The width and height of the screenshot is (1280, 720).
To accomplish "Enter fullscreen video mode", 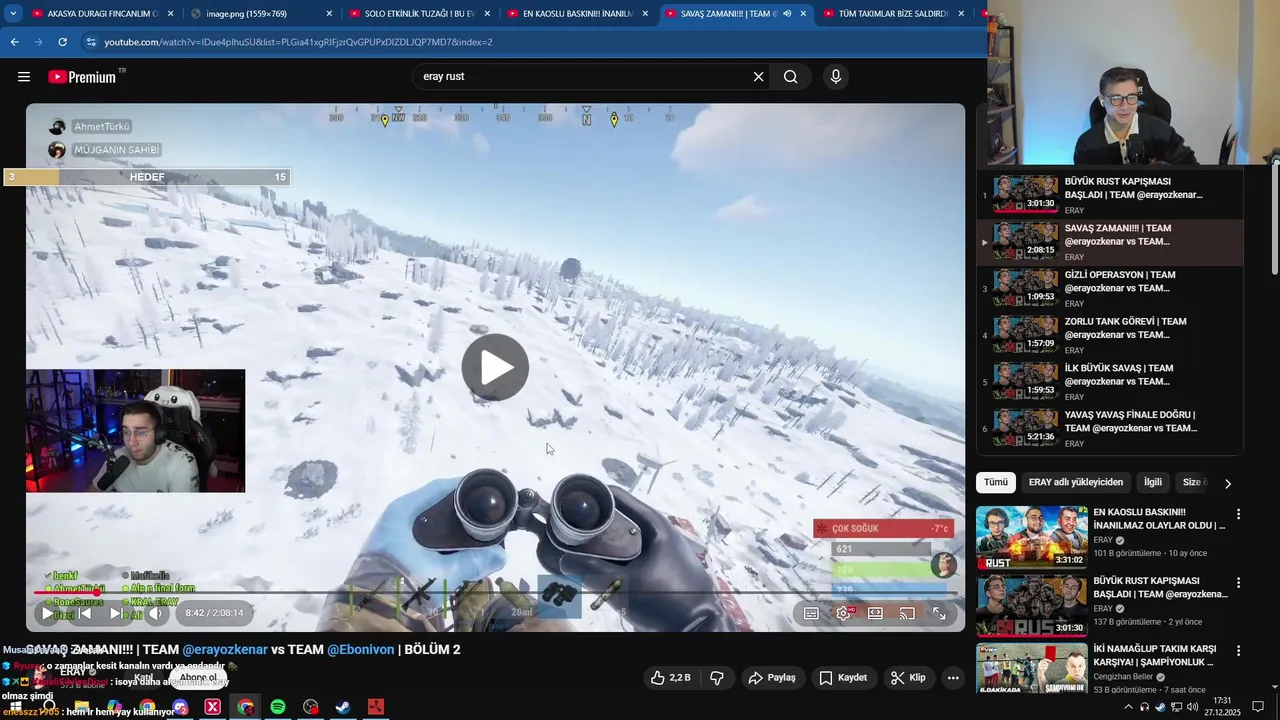I will pyautogui.click(x=939, y=613).
